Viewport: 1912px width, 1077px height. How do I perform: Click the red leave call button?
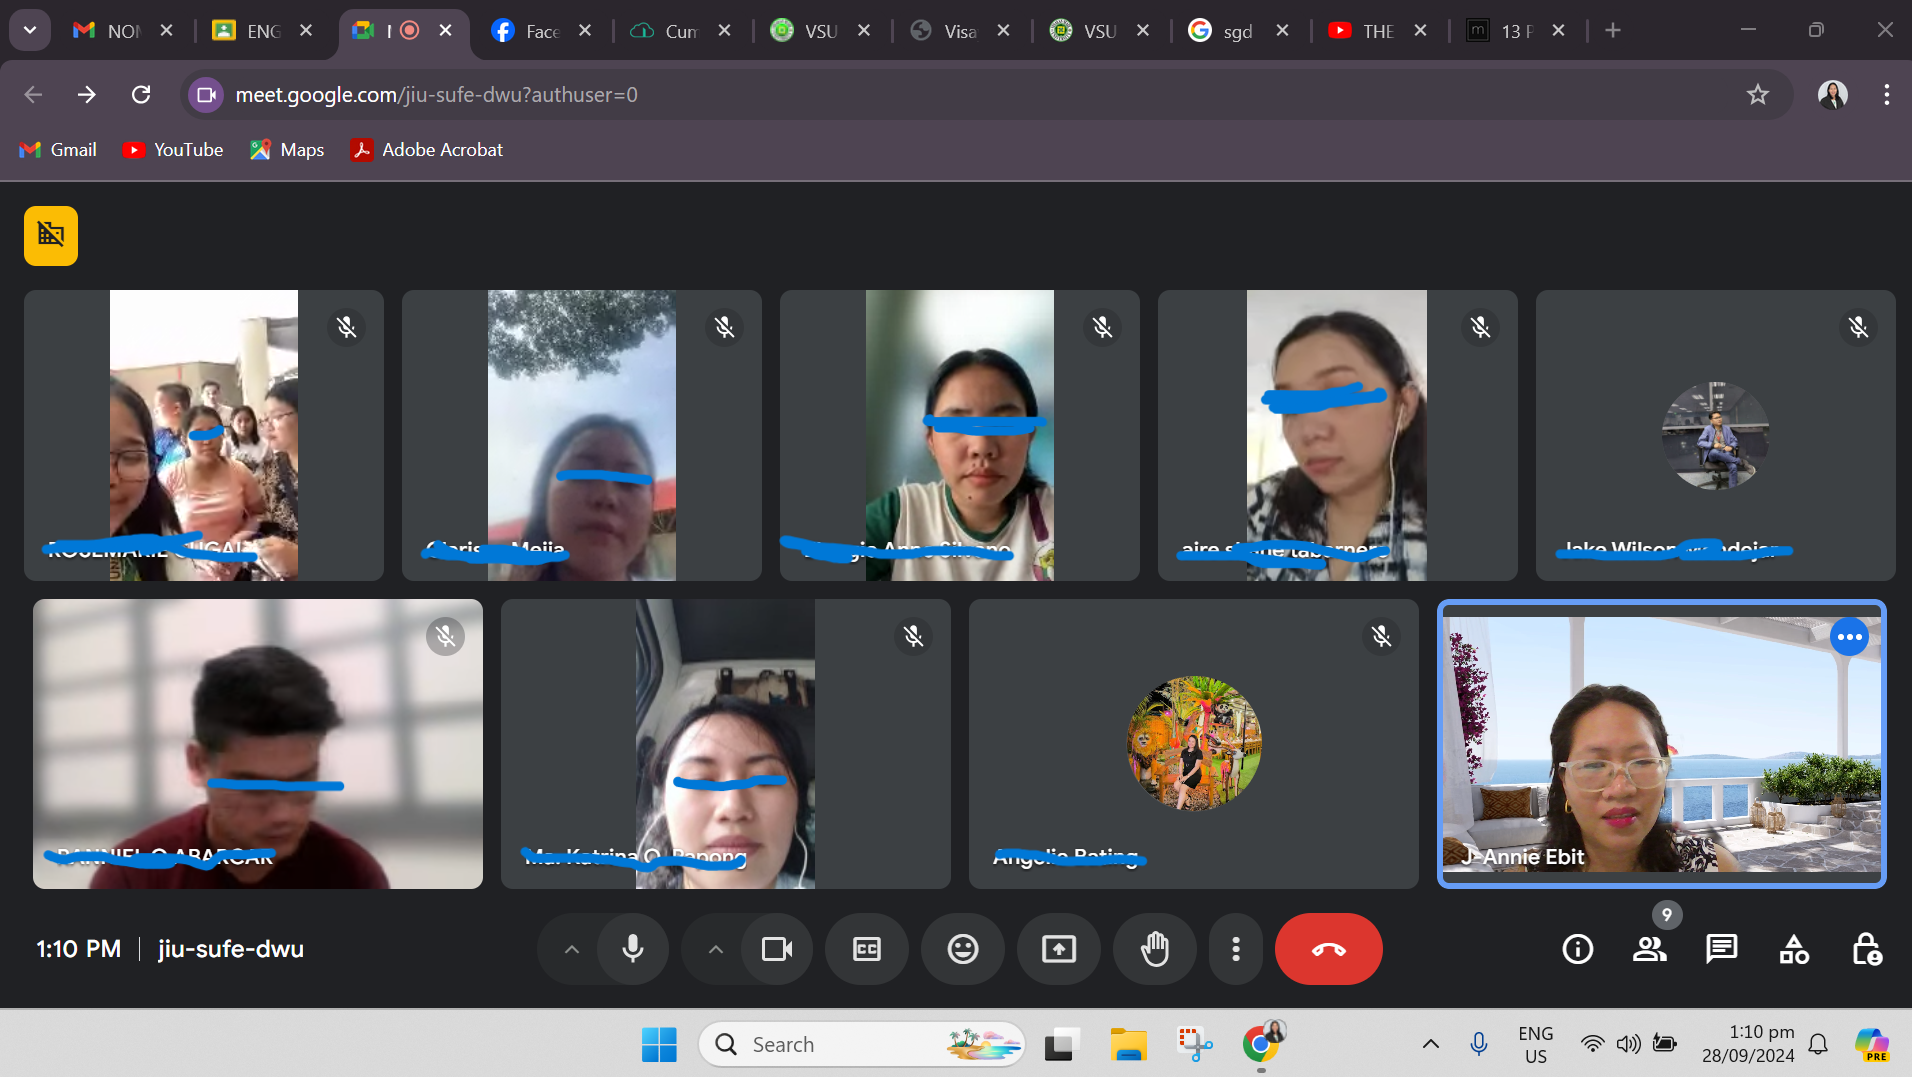coord(1328,949)
